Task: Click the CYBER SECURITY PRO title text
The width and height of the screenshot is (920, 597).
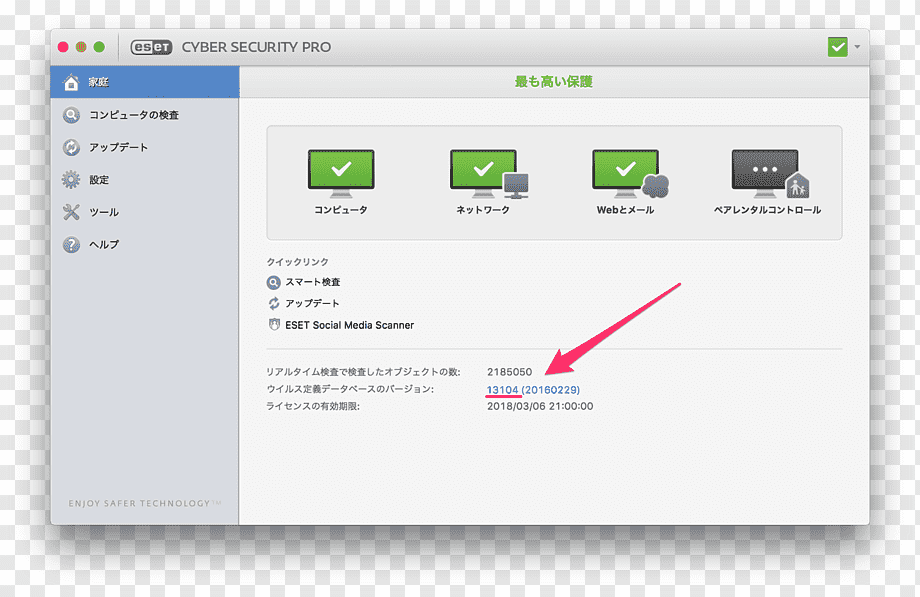Action: click(x=256, y=47)
